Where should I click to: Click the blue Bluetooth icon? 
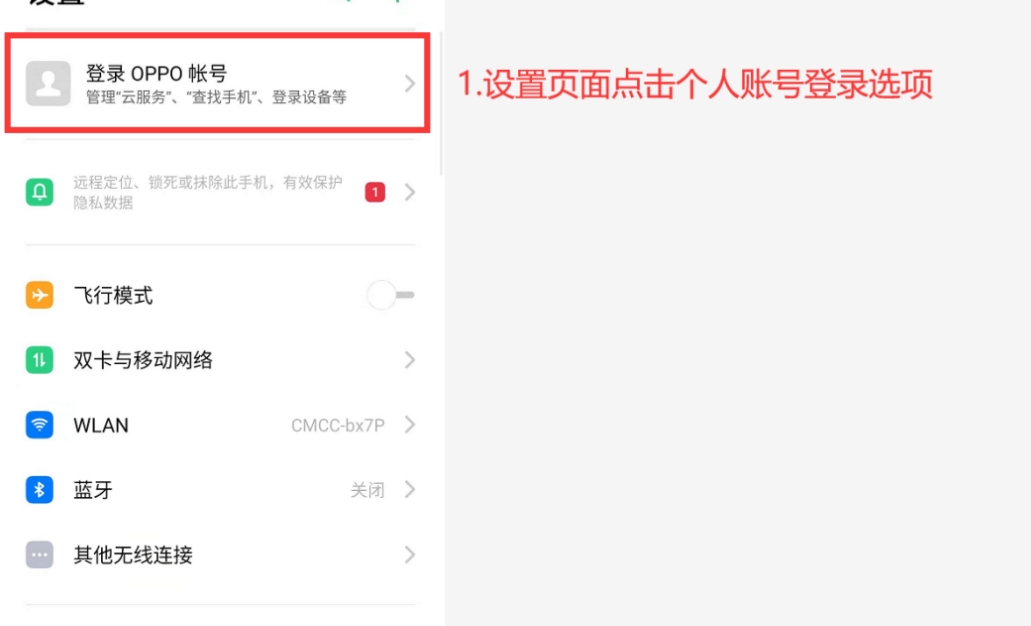[x=39, y=490]
